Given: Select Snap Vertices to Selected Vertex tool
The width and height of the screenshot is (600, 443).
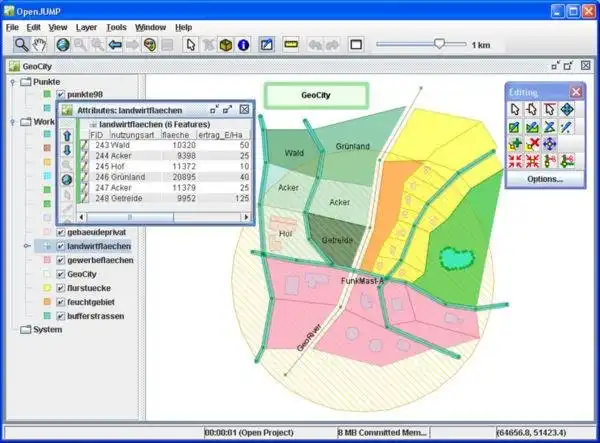Looking at the screenshot, I should (532, 161).
